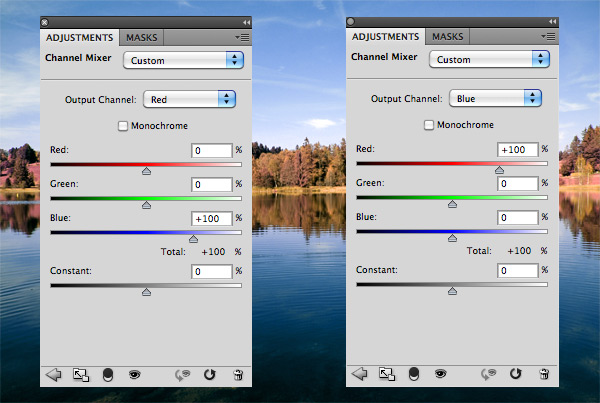
Task: Switch to Adjustments tab in right panel
Action: [386, 36]
